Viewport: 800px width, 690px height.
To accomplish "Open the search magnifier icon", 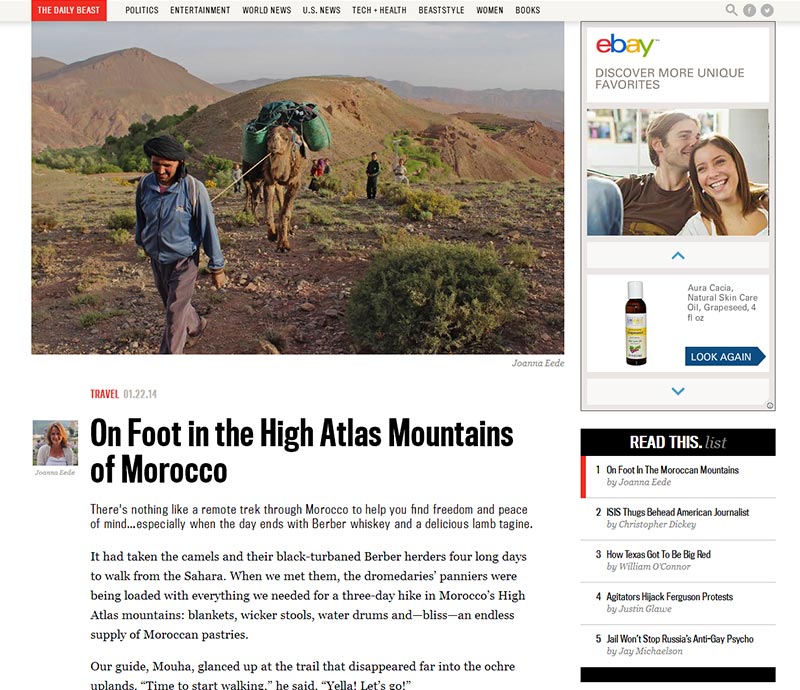I will (x=731, y=10).
